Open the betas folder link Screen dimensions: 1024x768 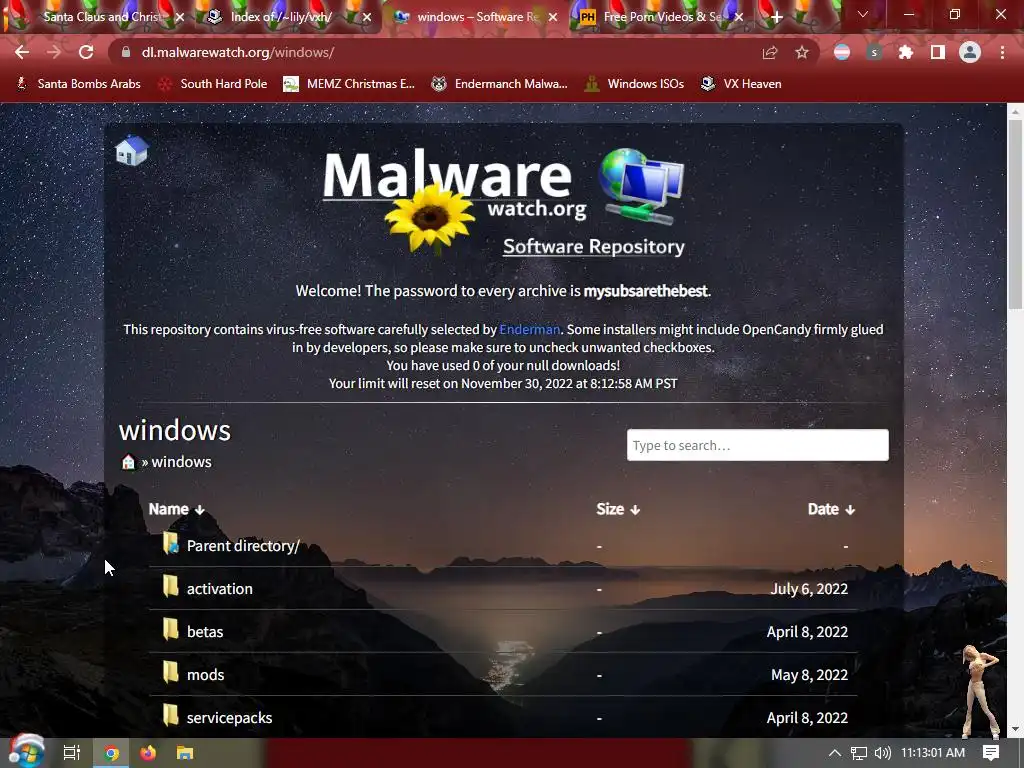click(x=205, y=632)
